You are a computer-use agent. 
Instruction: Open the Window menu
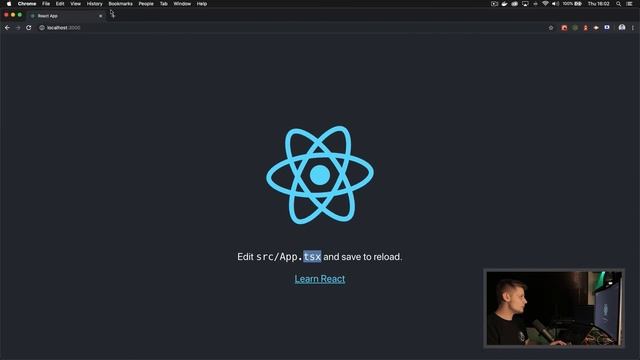[x=182, y=4]
